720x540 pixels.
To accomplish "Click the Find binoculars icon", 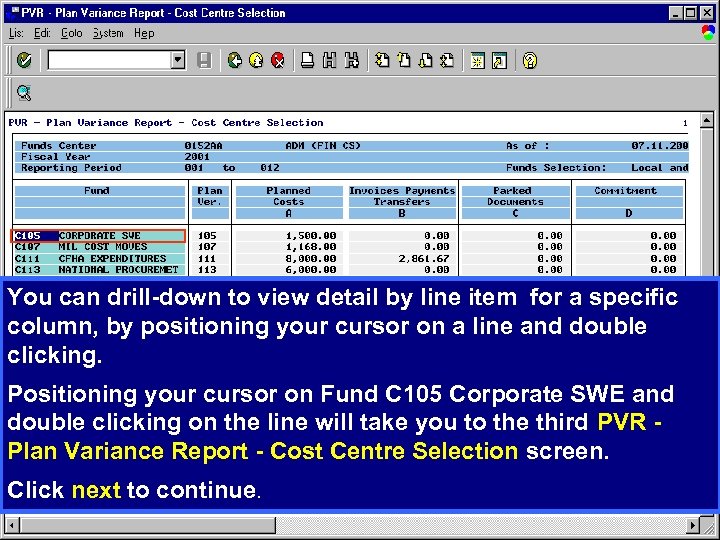I will coord(329,60).
